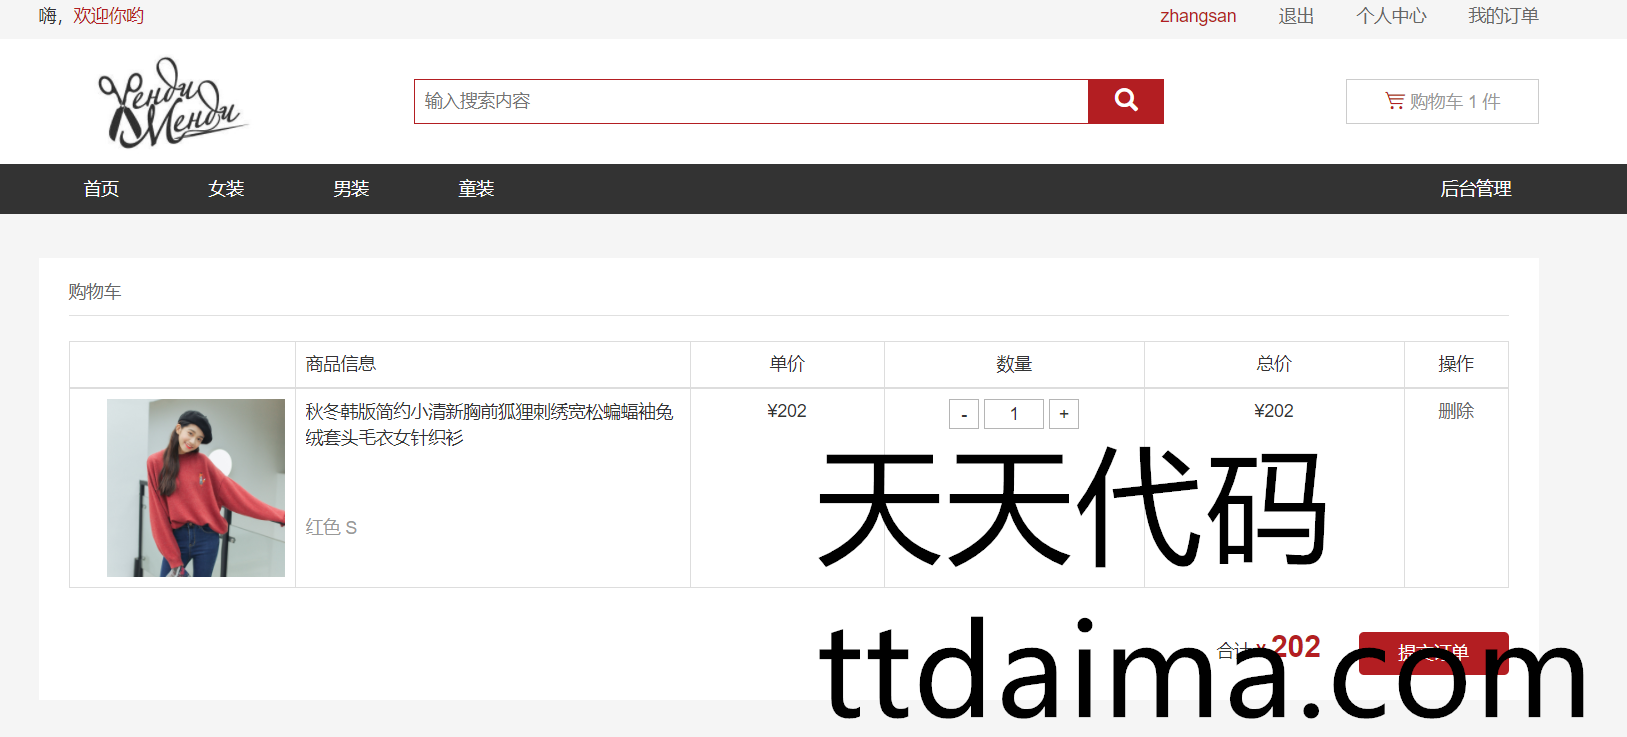Viewport: 1627px width, 737px height.
Task: Open the 女装 category
Action: (x=226, y=189)
